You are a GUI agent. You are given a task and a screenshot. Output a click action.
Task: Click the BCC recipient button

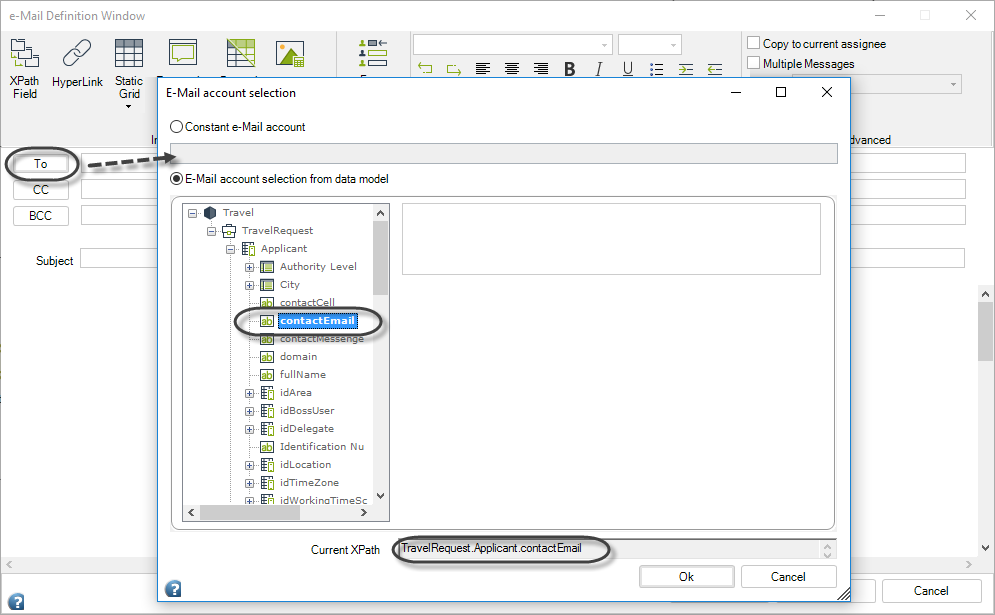(41, 216)
